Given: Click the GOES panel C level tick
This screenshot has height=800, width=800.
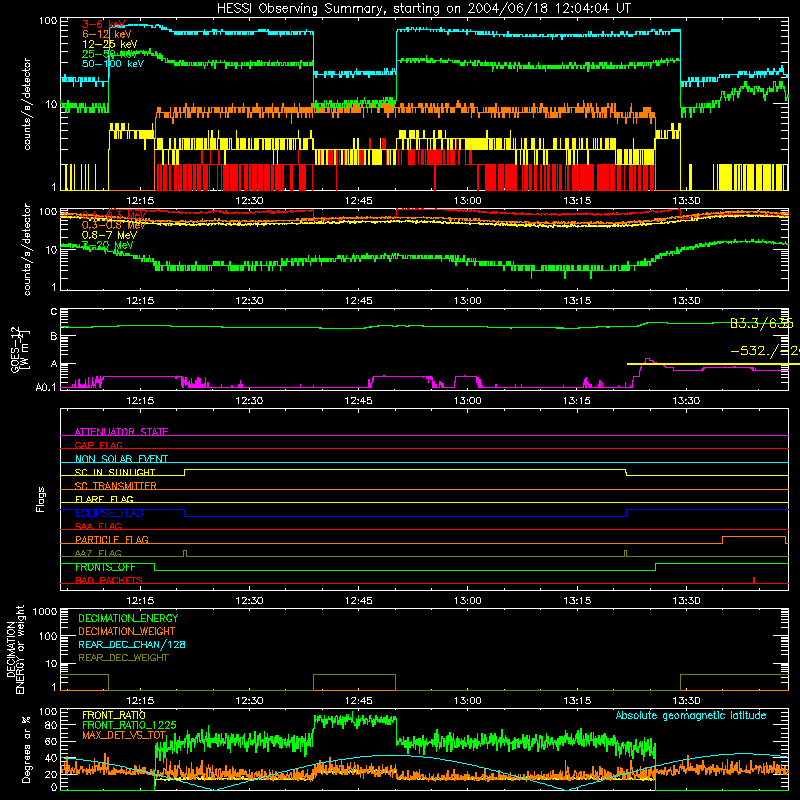Looking at the screenshot, I should pos(54,312).
